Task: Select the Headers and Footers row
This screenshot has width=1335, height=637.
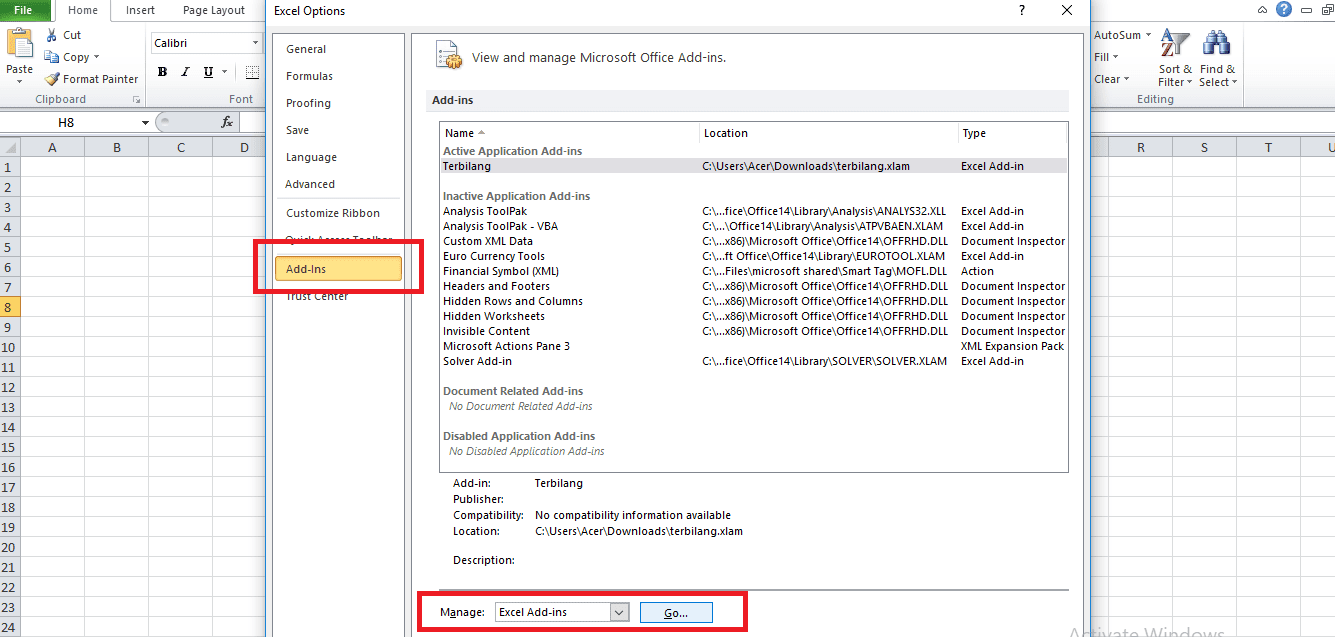Action: 754,286
